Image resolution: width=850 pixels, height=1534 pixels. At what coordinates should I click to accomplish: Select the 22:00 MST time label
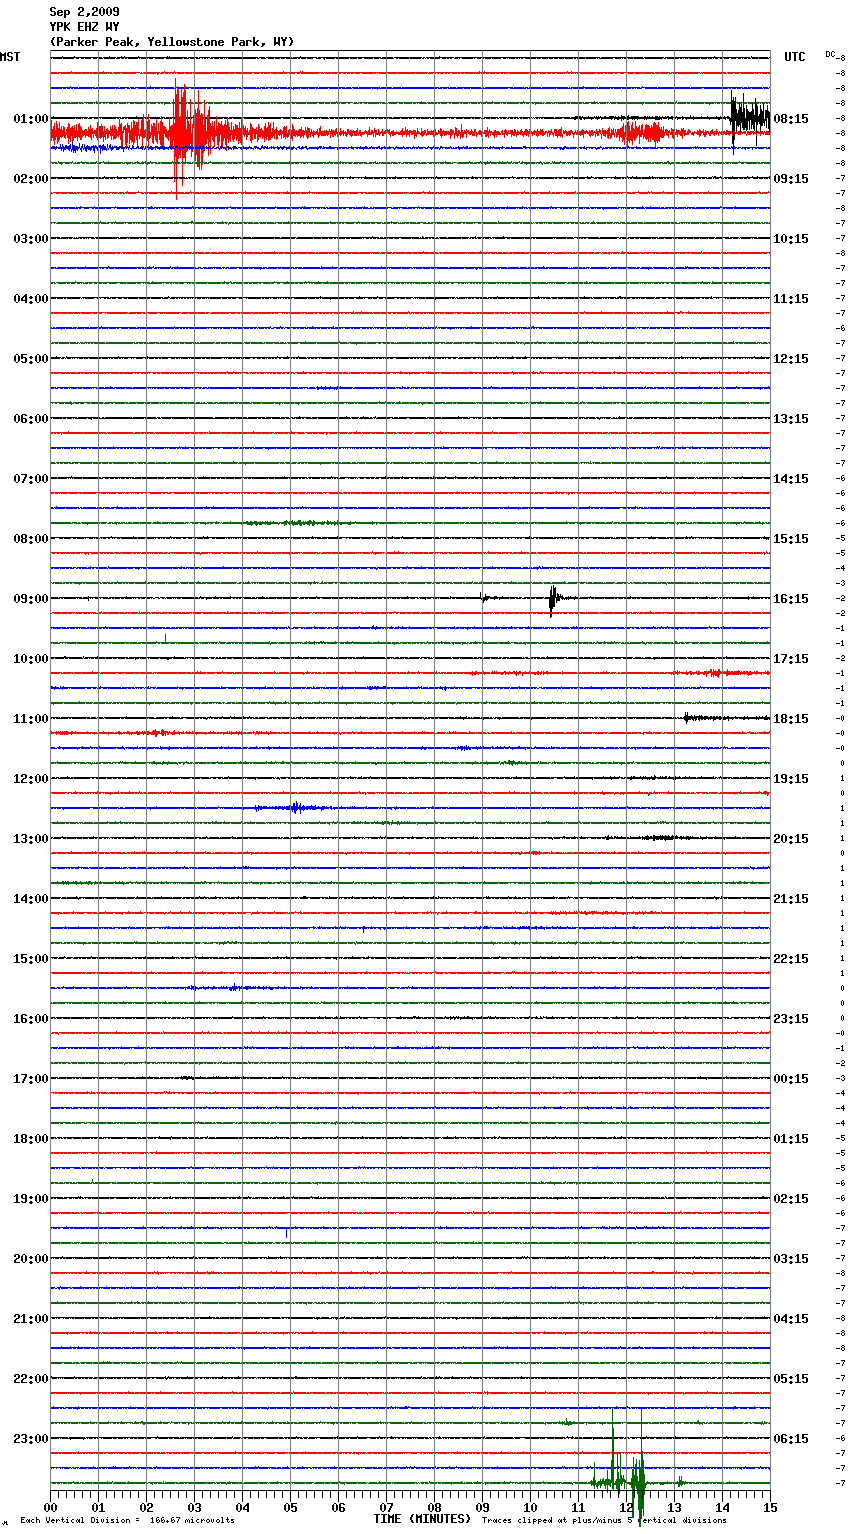pyautogui.click(x=31, y=1379)
